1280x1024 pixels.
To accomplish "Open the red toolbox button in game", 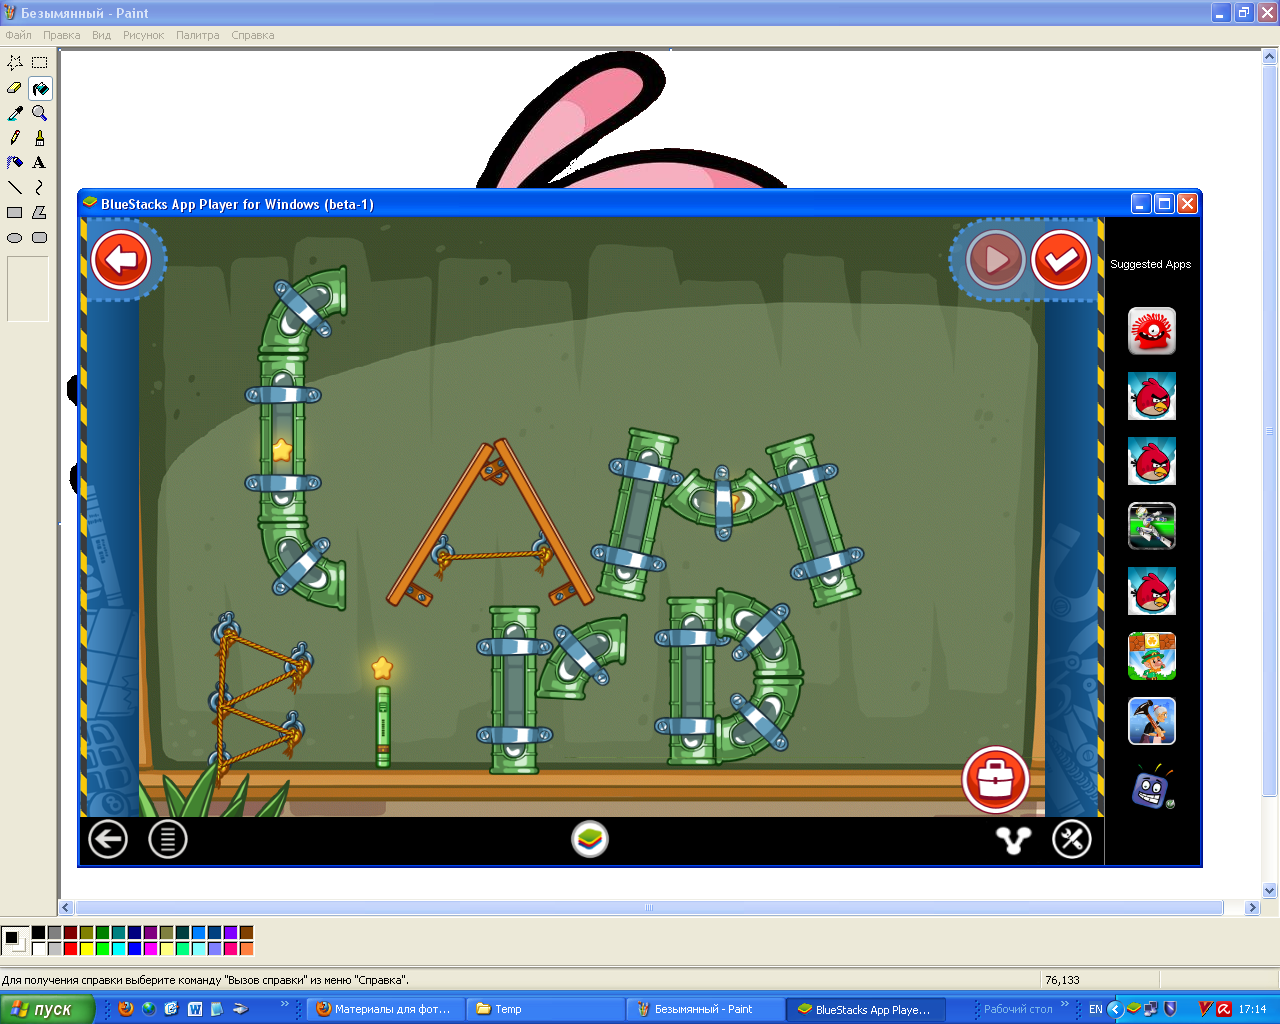I will coord(996,779).
